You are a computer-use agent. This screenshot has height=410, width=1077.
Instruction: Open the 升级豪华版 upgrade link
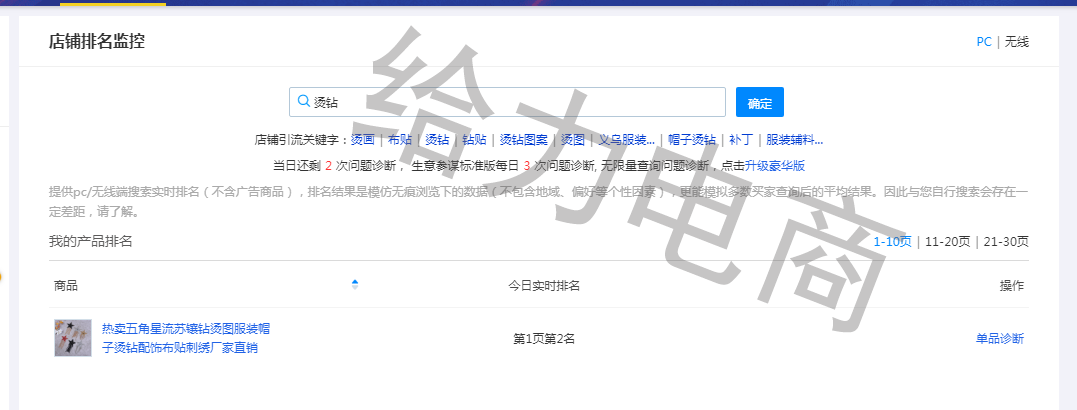(x=775, y=166)
